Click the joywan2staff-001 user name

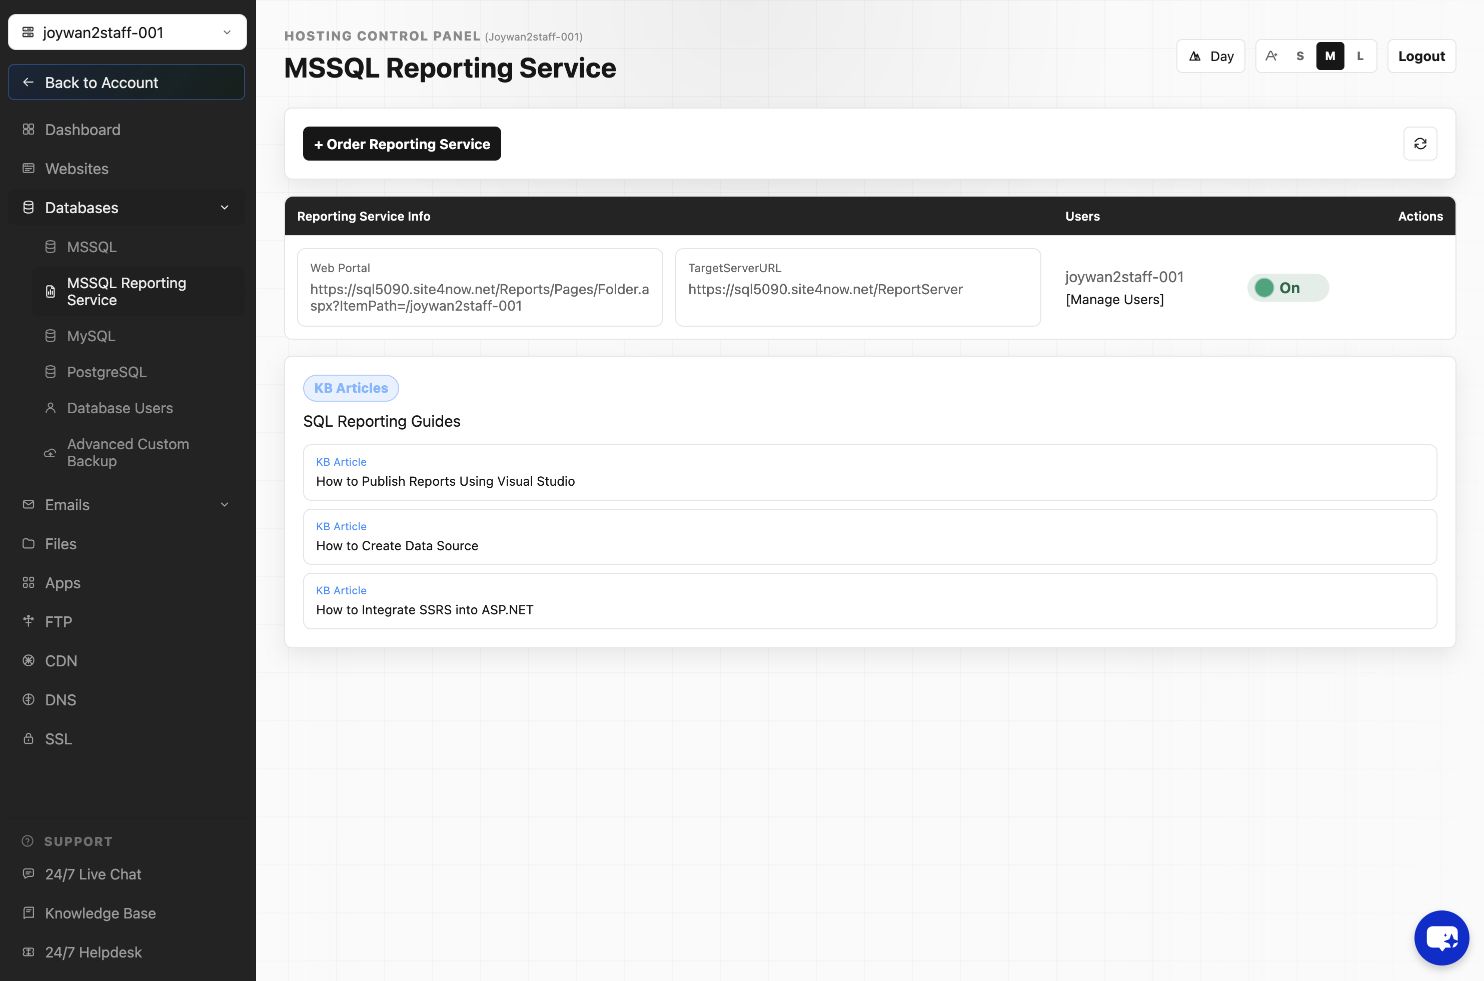pos(1124,277)
